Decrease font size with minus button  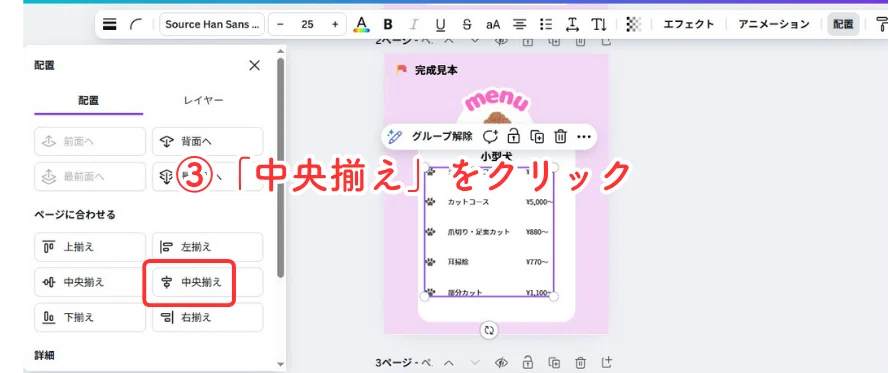point(280,24)
